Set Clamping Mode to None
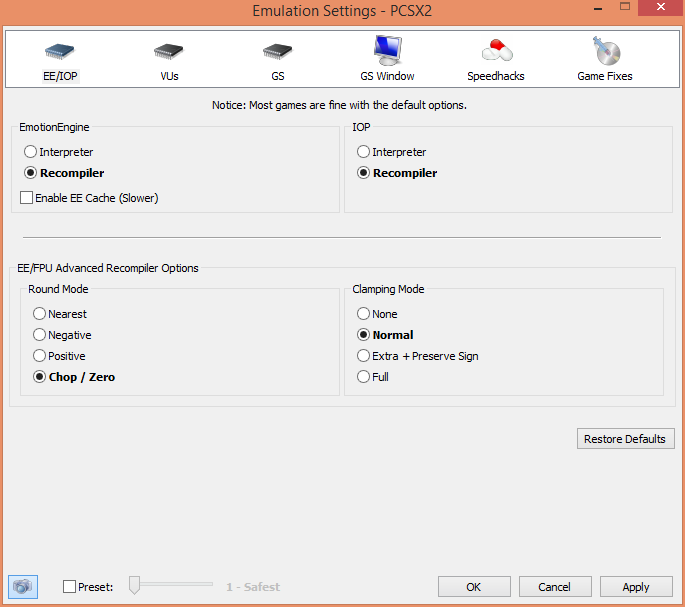The height and width of the screenshot is (607, 685). pyautogui.click(x=377, y=314)
